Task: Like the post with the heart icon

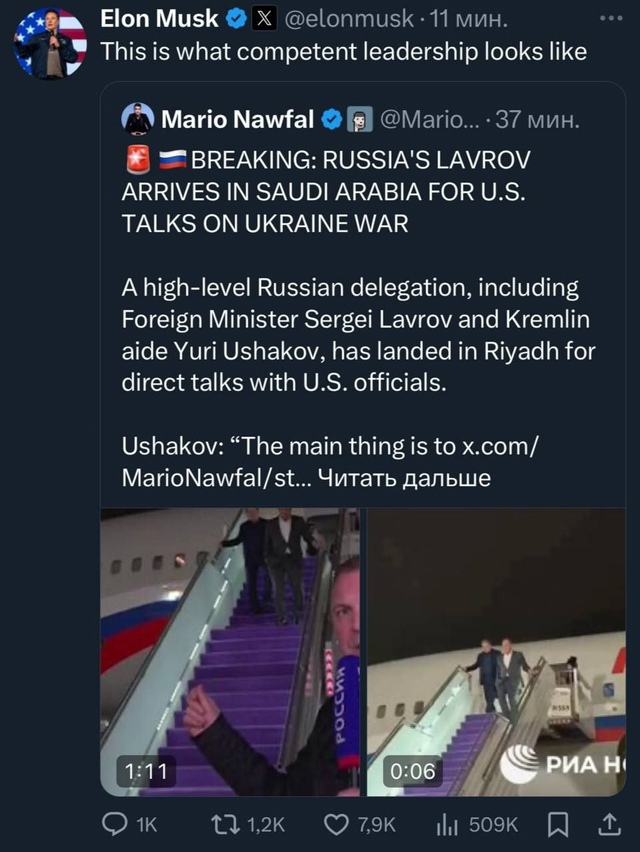Action: [x=335, y=823]
